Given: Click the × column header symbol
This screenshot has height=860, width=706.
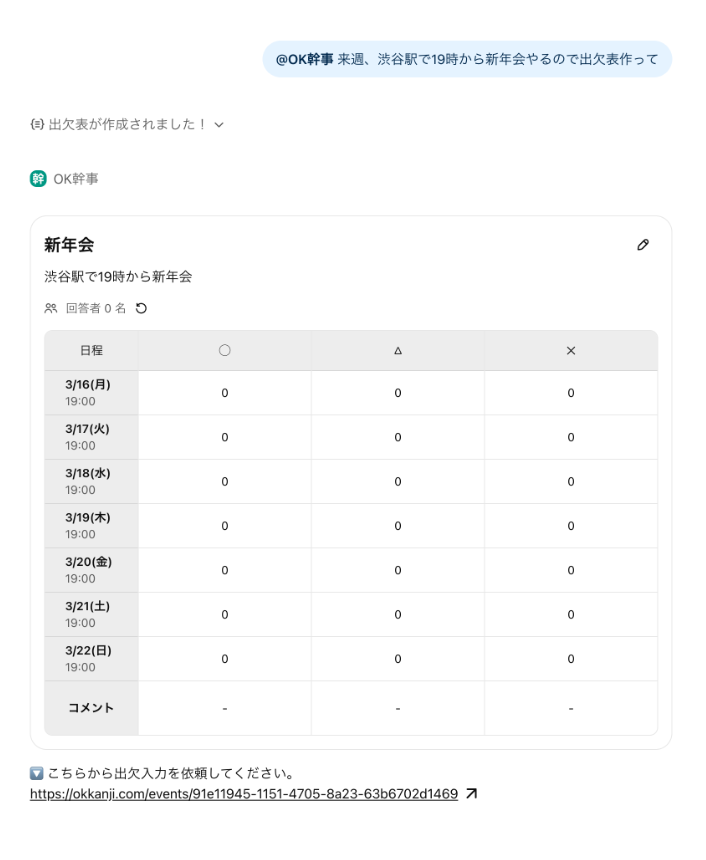Looking at the screenshot, I should (x=571, y=351).
